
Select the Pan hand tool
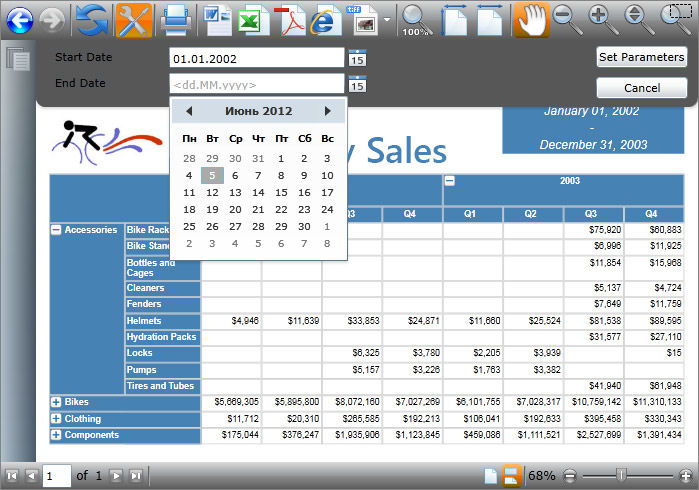(530, 19)
